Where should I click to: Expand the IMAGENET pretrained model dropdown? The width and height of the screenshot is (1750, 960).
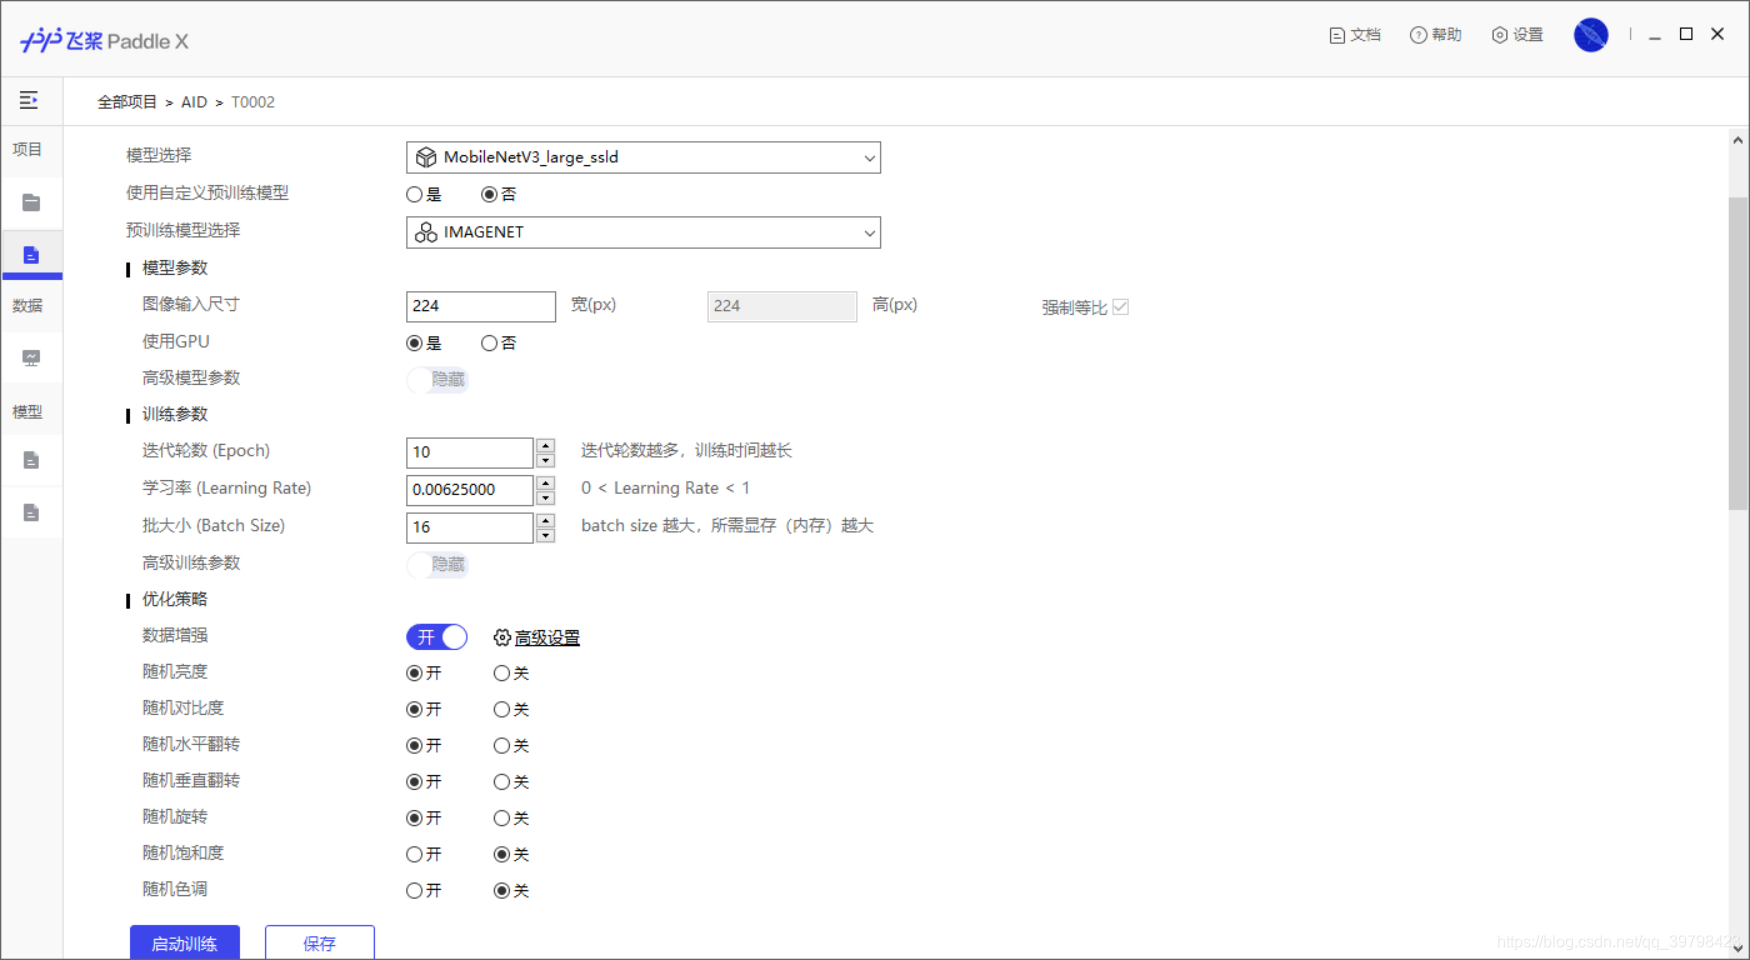click(643, 232)
